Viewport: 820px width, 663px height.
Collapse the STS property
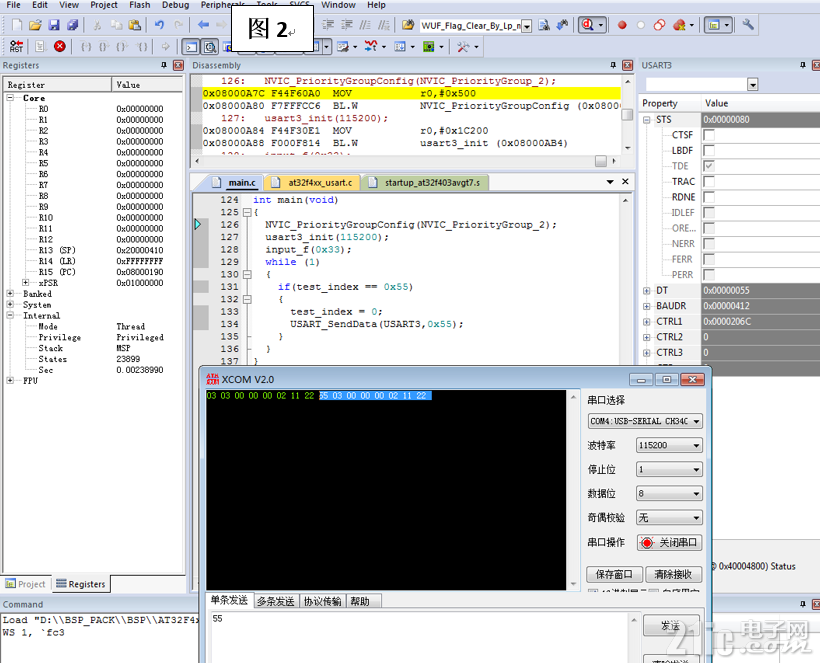click(646, 119)
